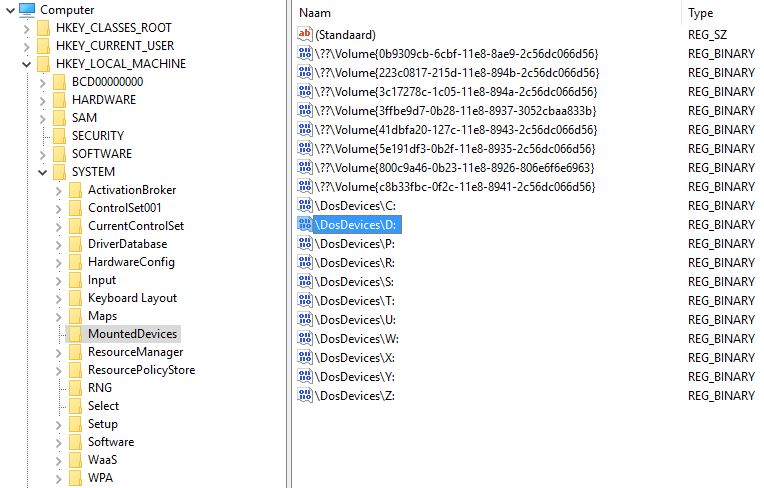Image resolution: width=764 pixels, height=488 pixels.
Task: Click the Computer monitor icon in tree
Action: pyautogui.click(x=27, y=10)
